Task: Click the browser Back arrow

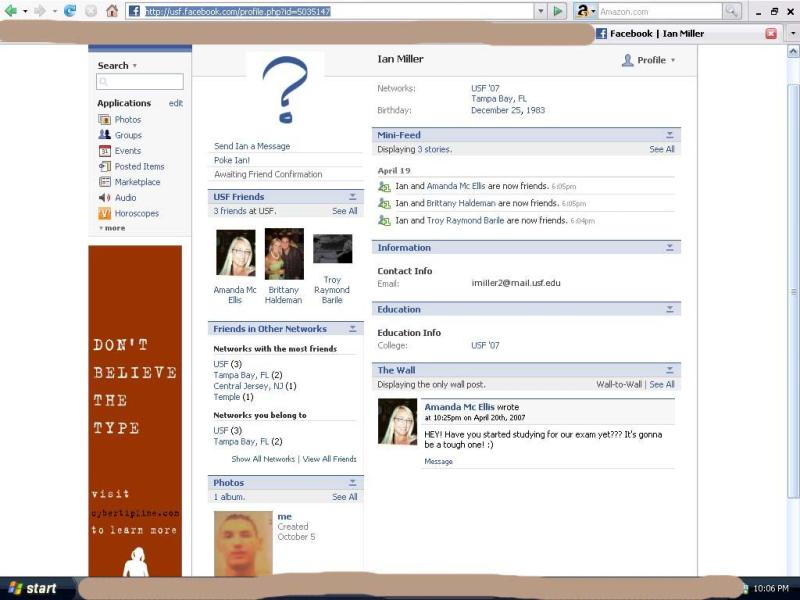Action: 10,11
